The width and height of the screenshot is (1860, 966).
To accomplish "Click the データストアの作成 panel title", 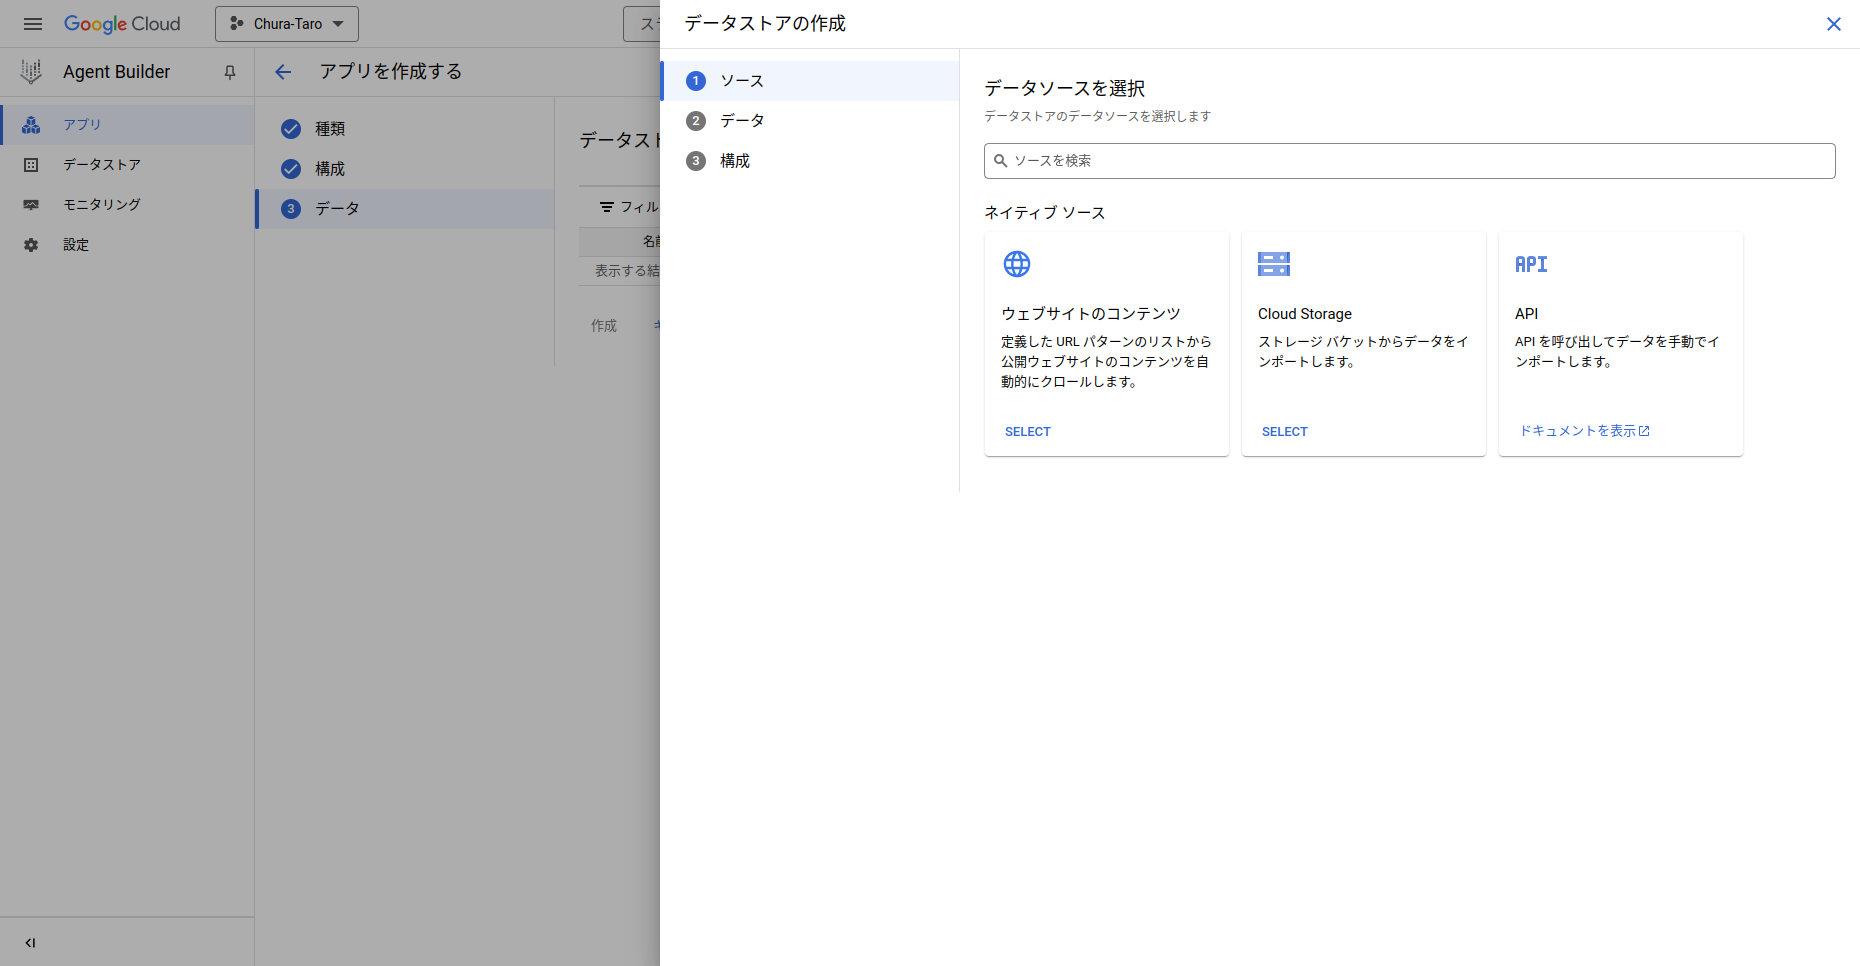I will [x=765, y=24].
